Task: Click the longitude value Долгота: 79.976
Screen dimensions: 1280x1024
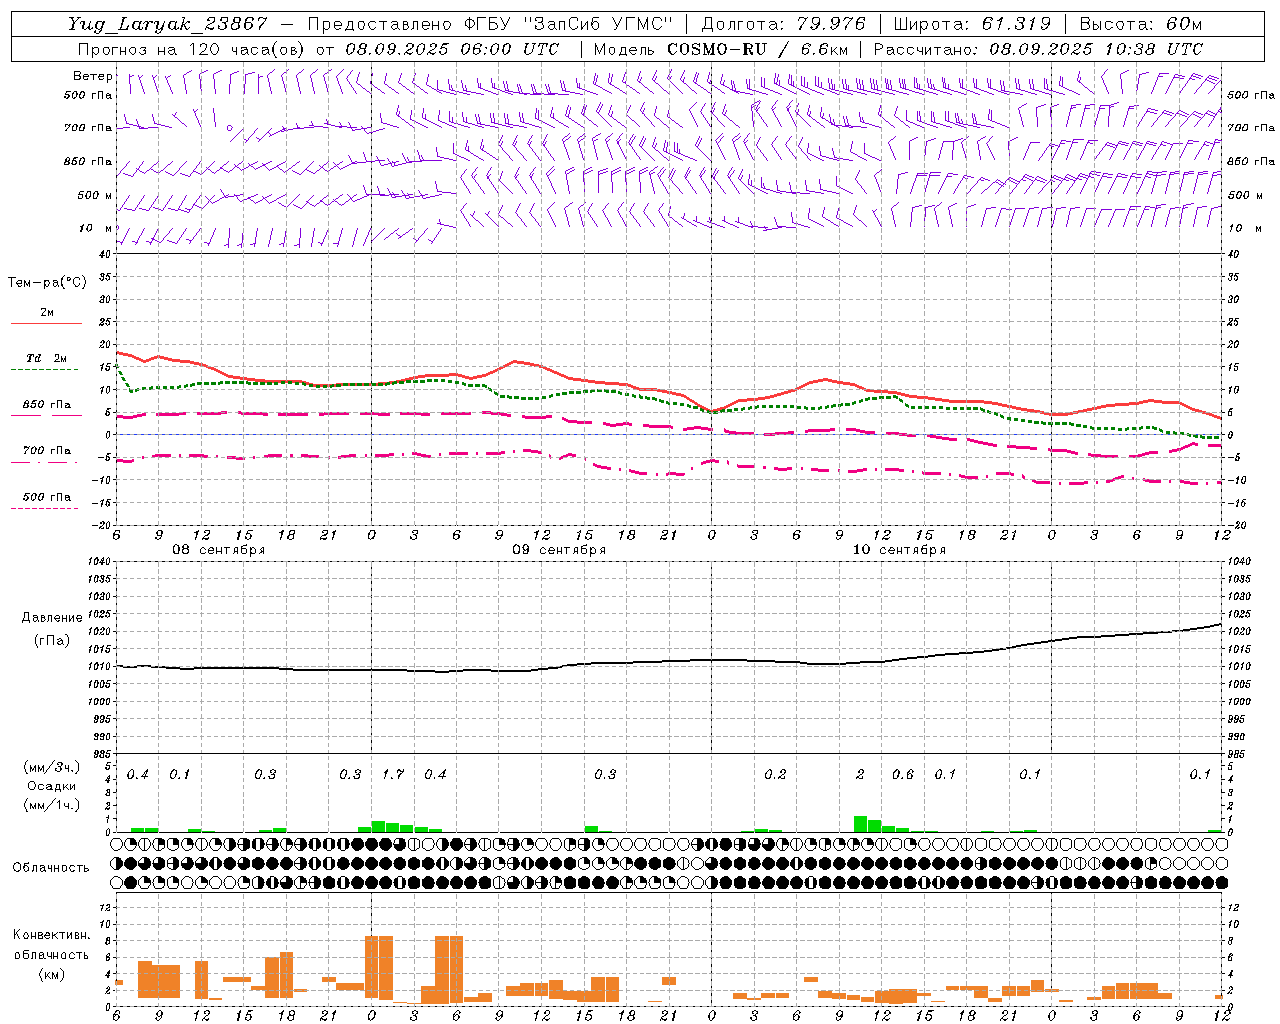Action: click(784, 24)
